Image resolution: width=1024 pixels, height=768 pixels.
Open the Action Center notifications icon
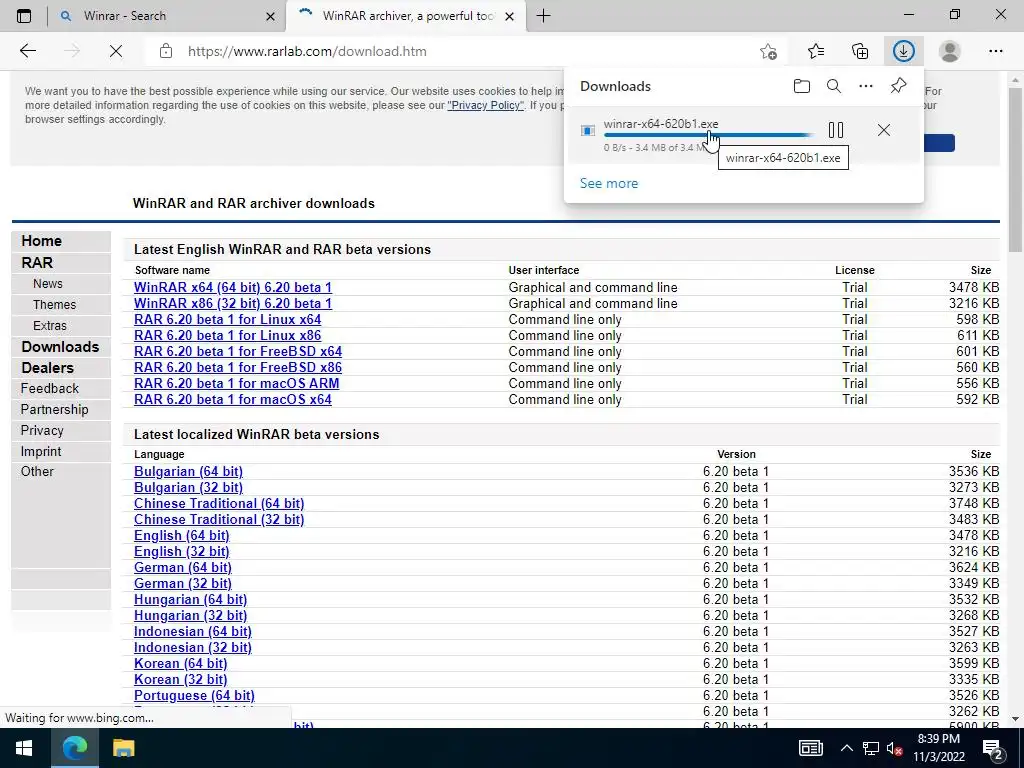point(993,749)
